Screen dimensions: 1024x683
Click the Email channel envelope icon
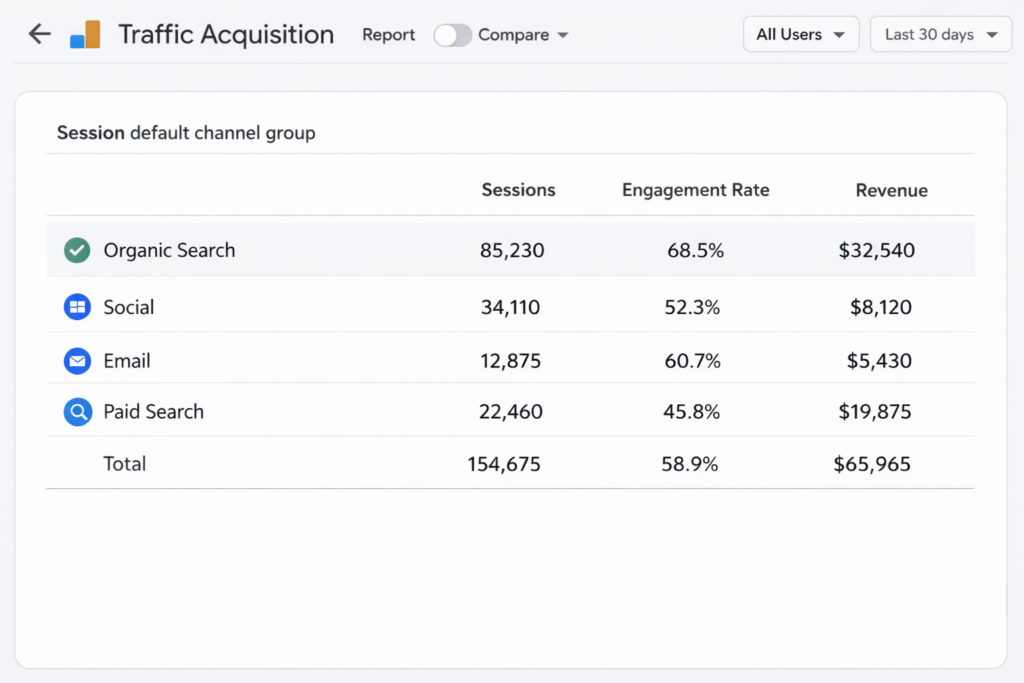pyautogui.click(x=77, y=361)
